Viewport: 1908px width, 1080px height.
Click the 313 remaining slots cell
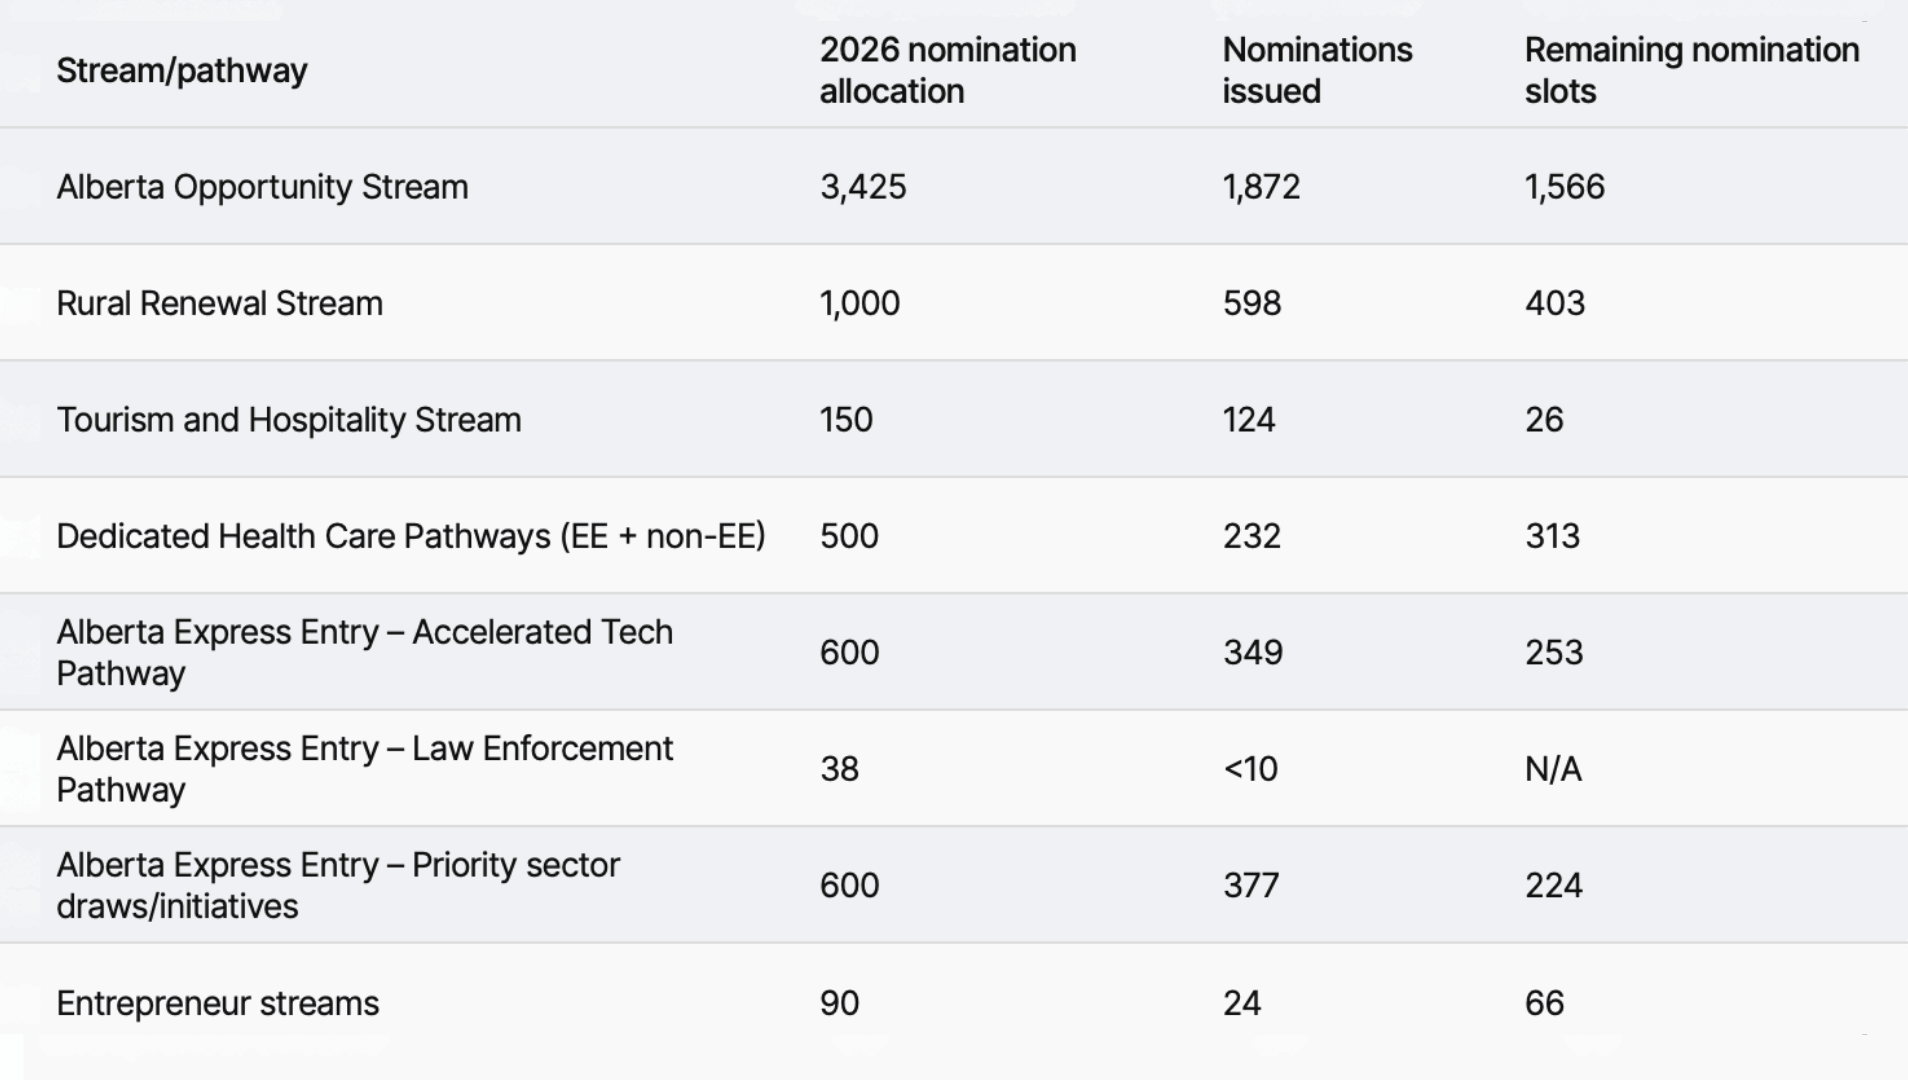coord(1552,536)
